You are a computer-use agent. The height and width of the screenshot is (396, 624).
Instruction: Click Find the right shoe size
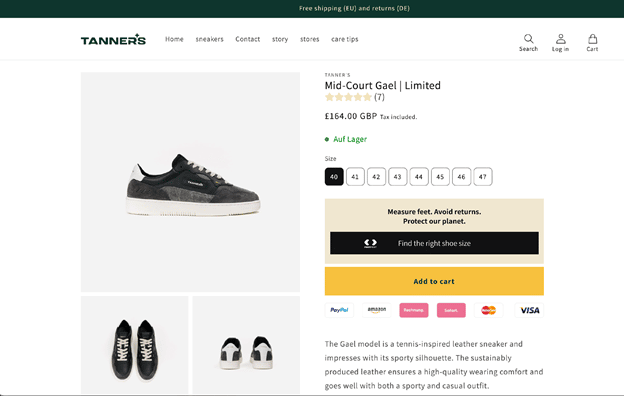click(x=434, y=243)
